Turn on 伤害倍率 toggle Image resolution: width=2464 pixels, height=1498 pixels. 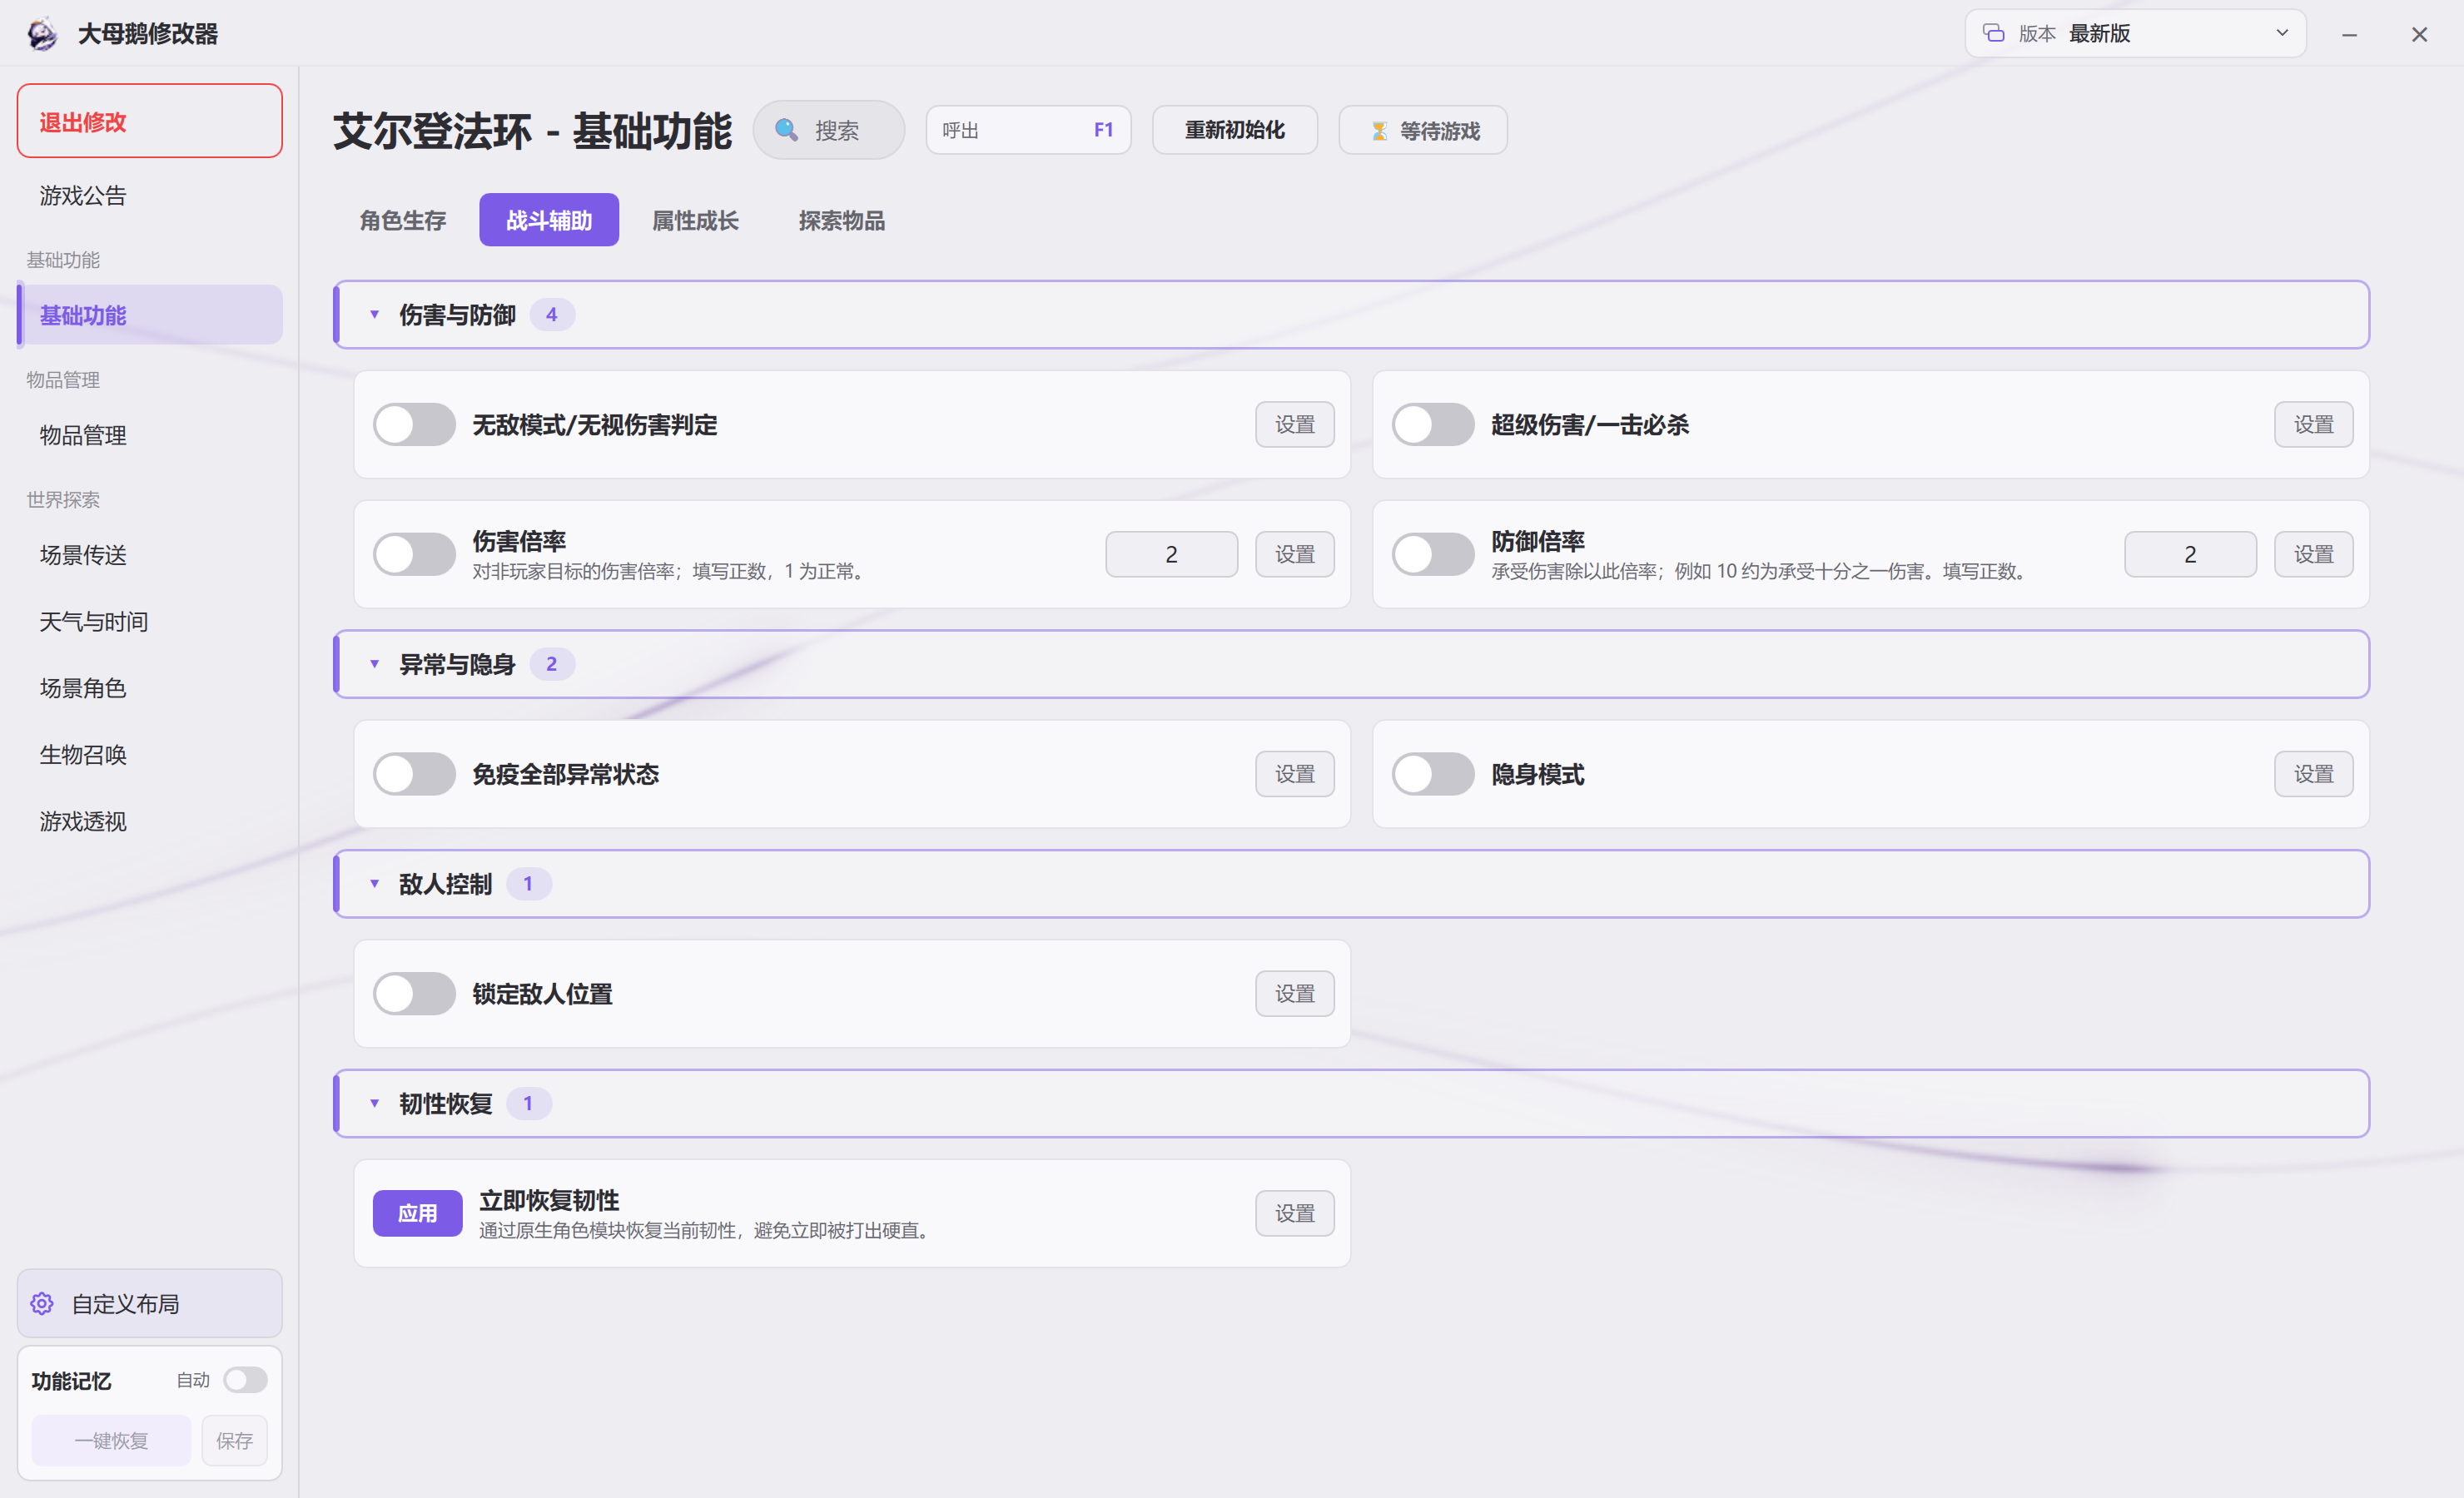point(414,554)
